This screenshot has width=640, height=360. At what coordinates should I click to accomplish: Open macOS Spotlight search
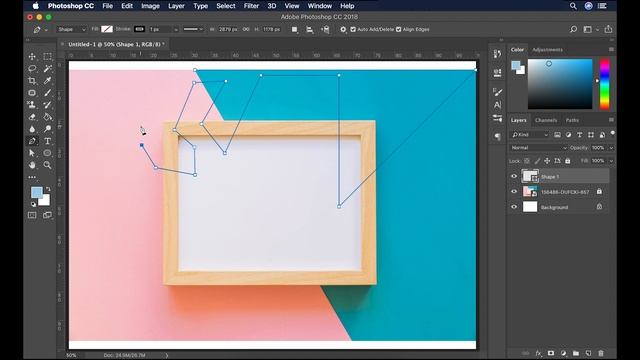tap(573, 6)
